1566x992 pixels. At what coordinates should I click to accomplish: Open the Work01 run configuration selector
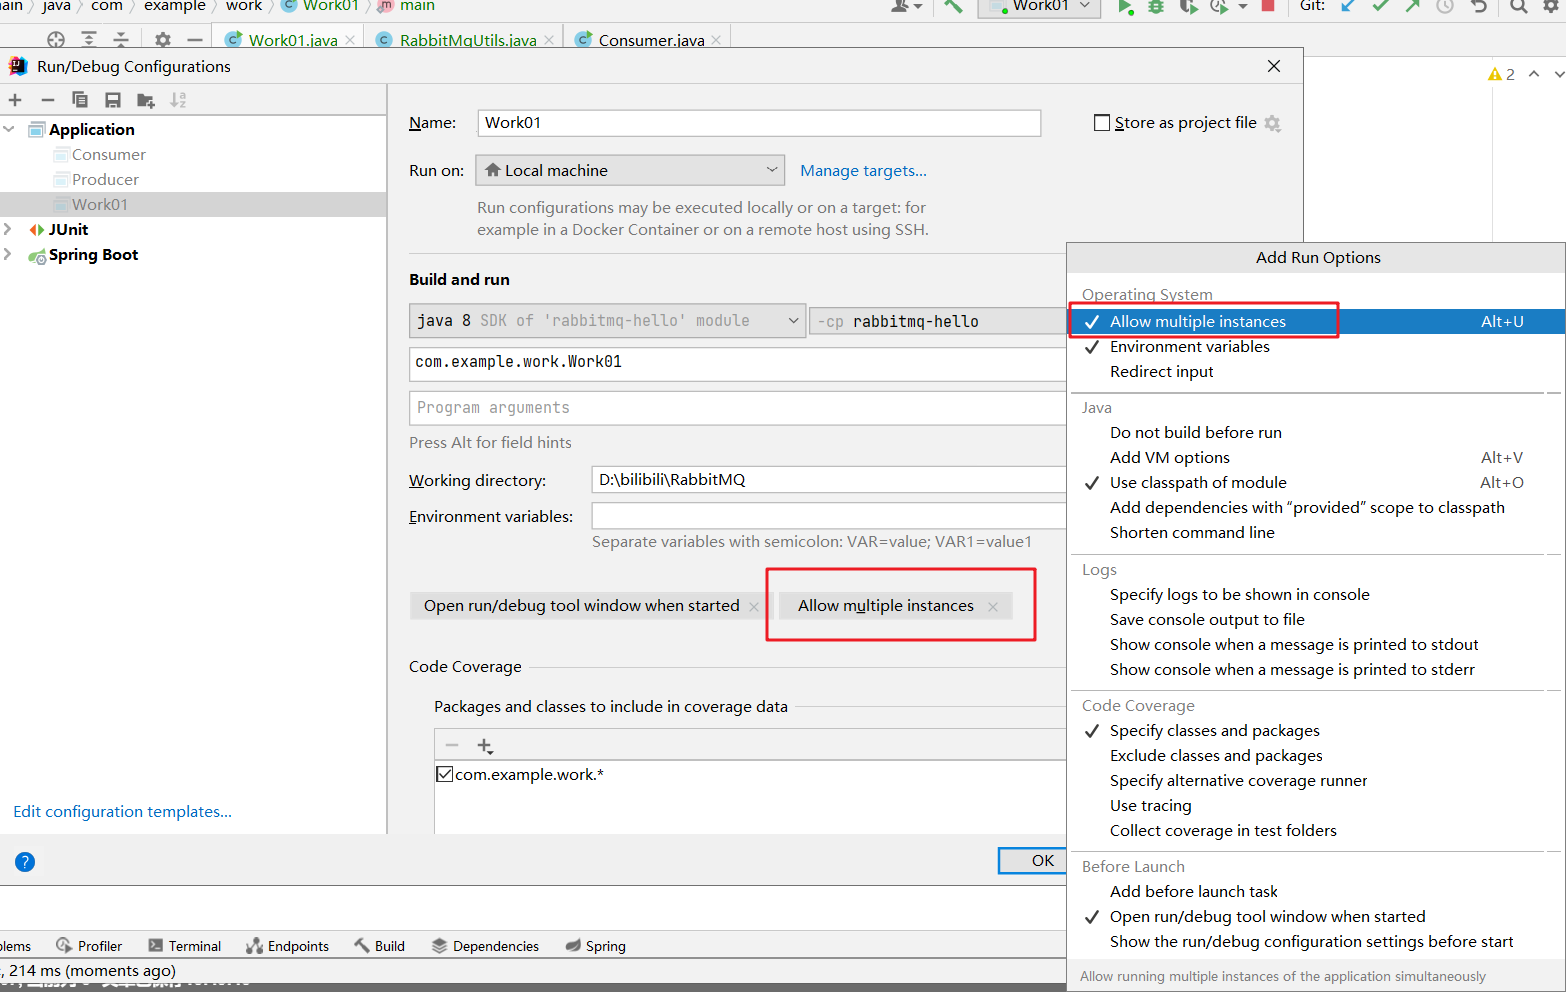click(1039, 7)
